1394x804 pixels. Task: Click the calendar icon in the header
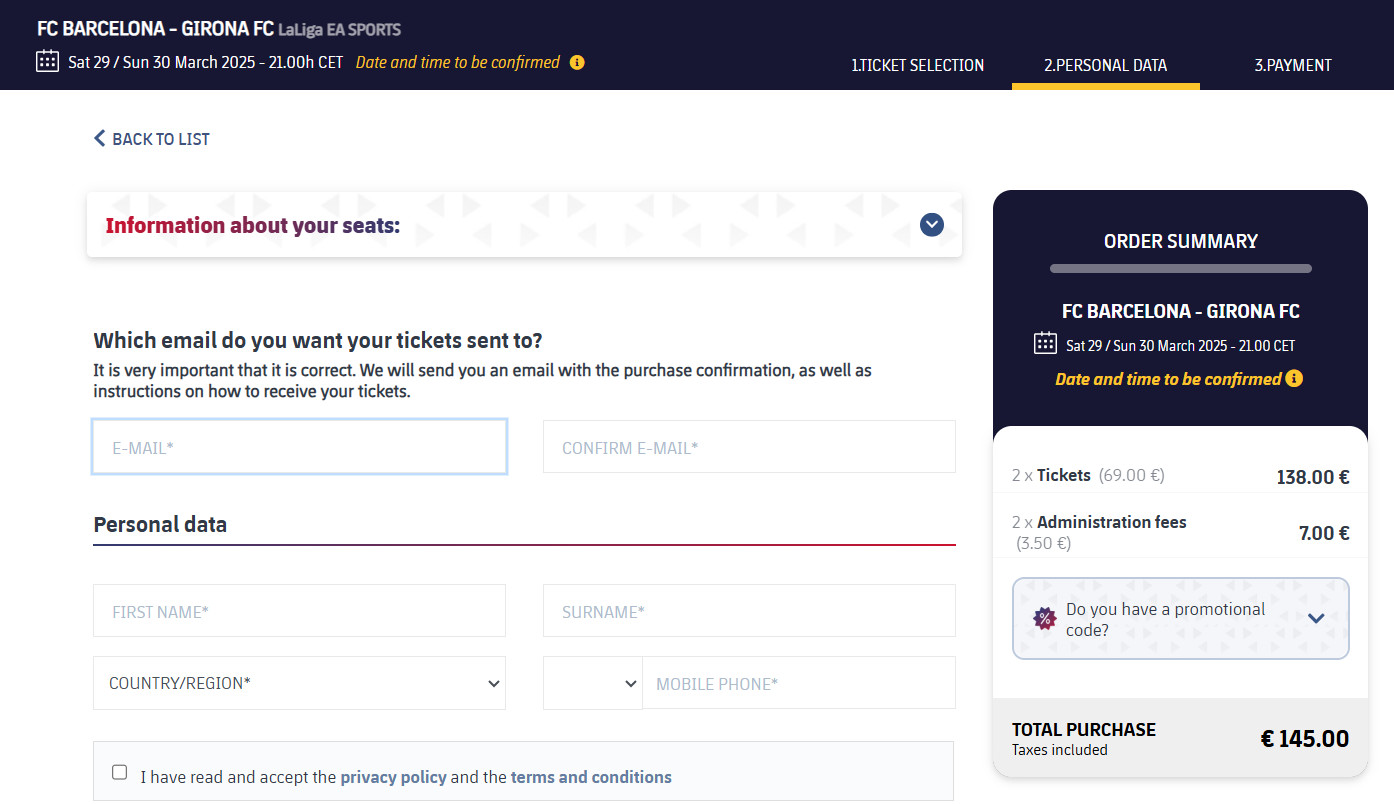click(x=47, y=61)
